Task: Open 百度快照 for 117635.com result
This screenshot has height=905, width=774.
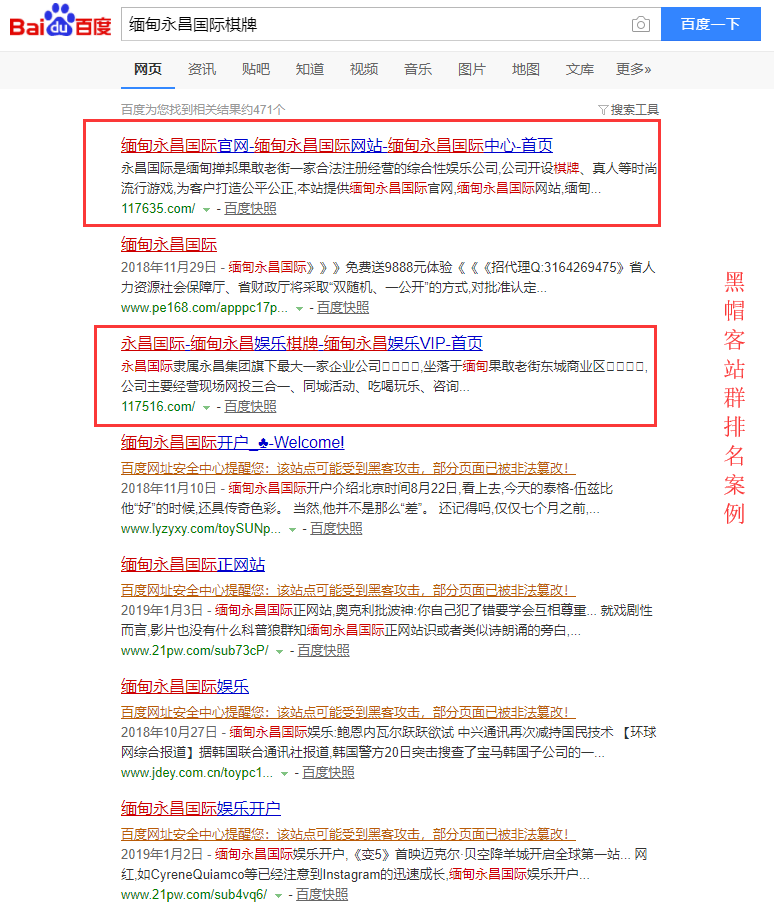Action: (x=250, y=209)
